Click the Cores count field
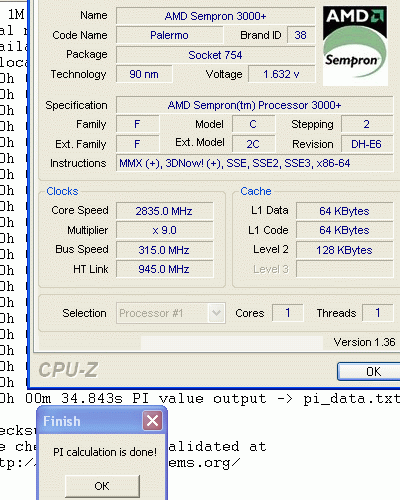This screenshot has height=500, width=400. tap(288, 313)
